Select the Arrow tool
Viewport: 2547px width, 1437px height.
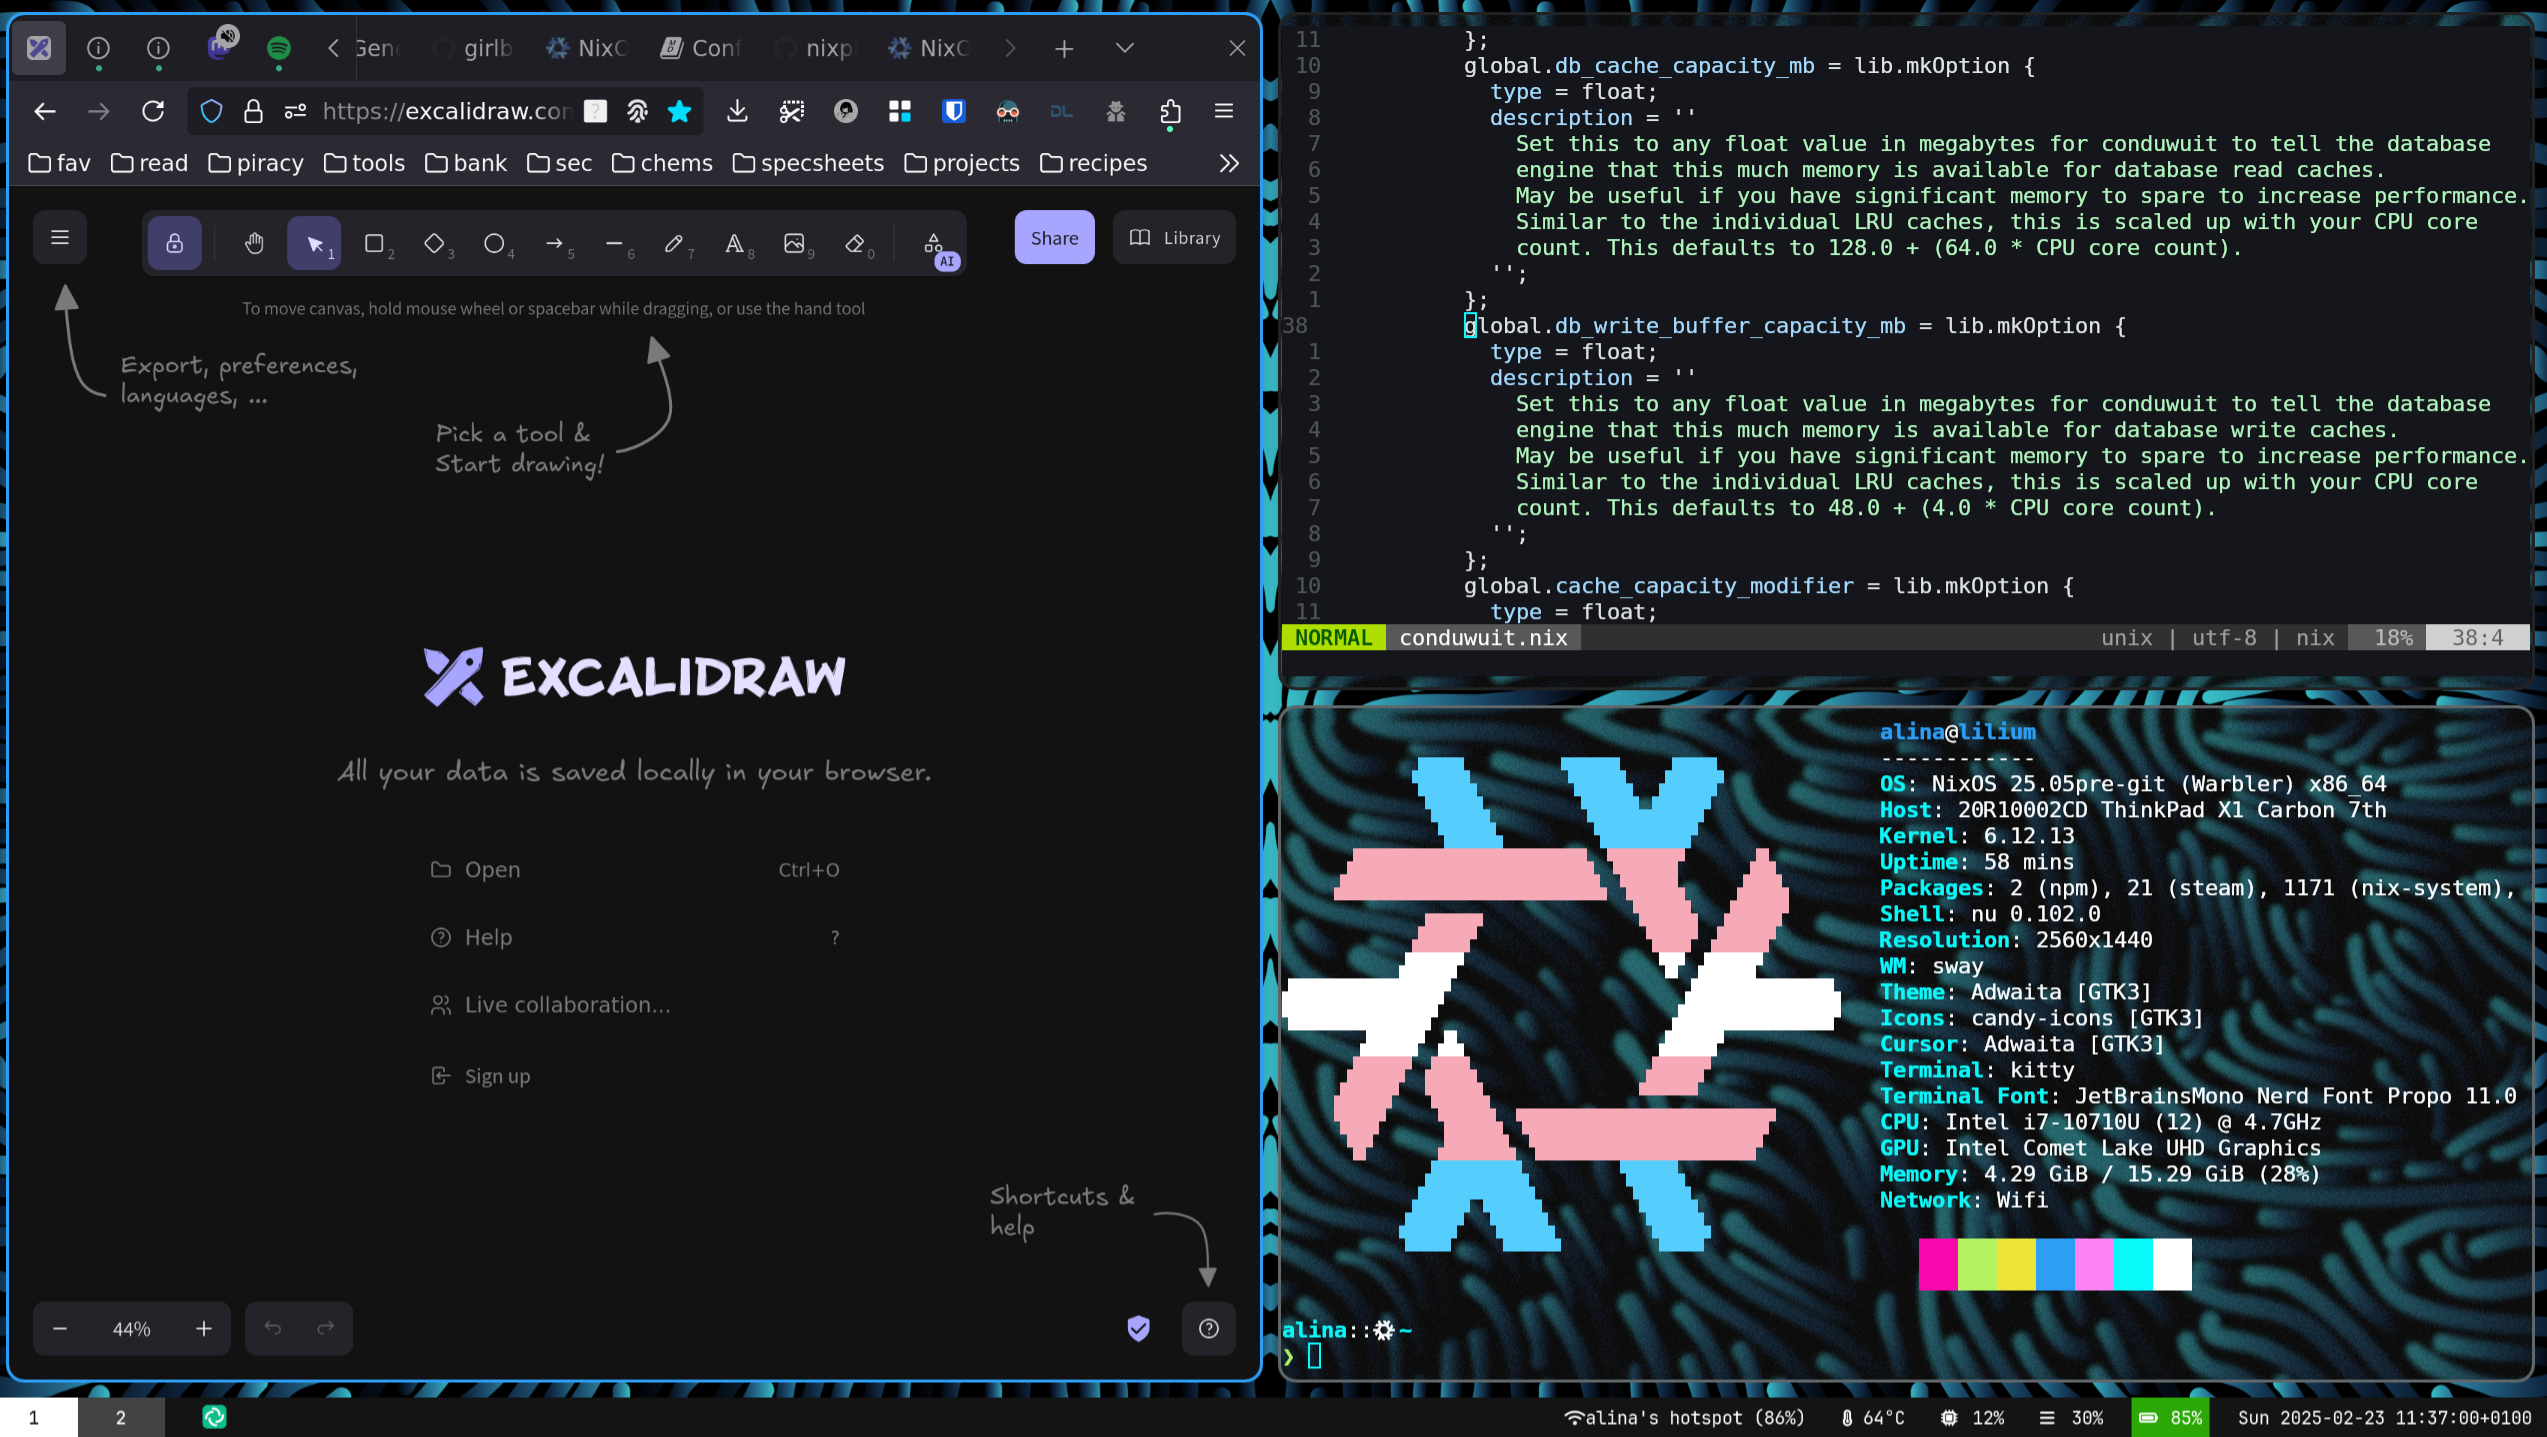pyautogui.click(x=554, y=243)
